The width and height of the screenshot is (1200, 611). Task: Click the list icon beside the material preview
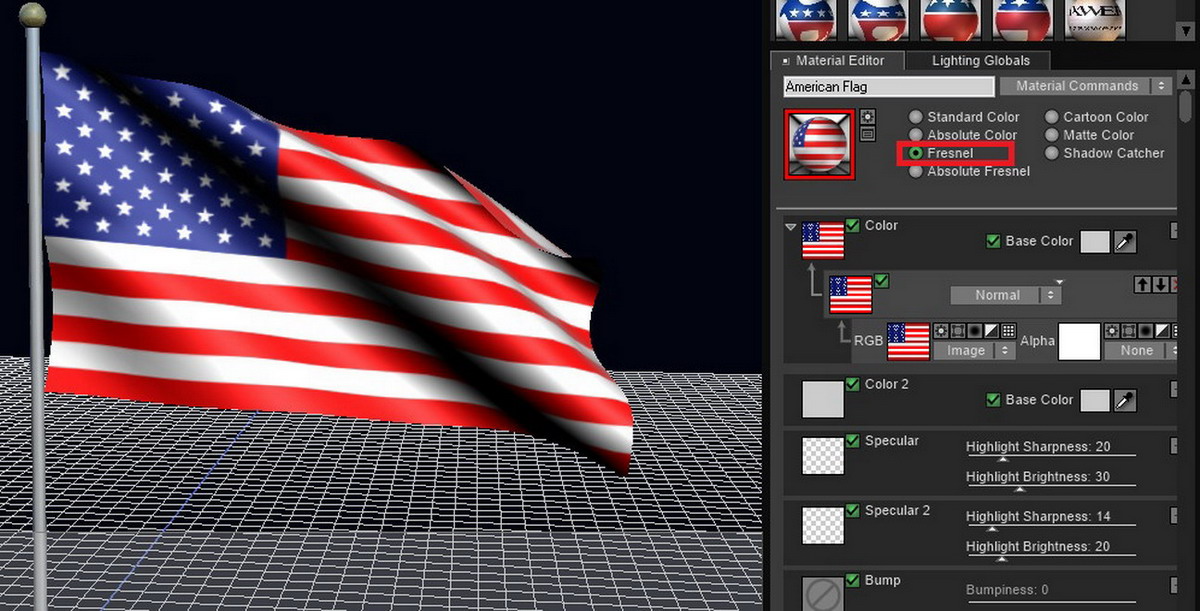pos(867,134)
